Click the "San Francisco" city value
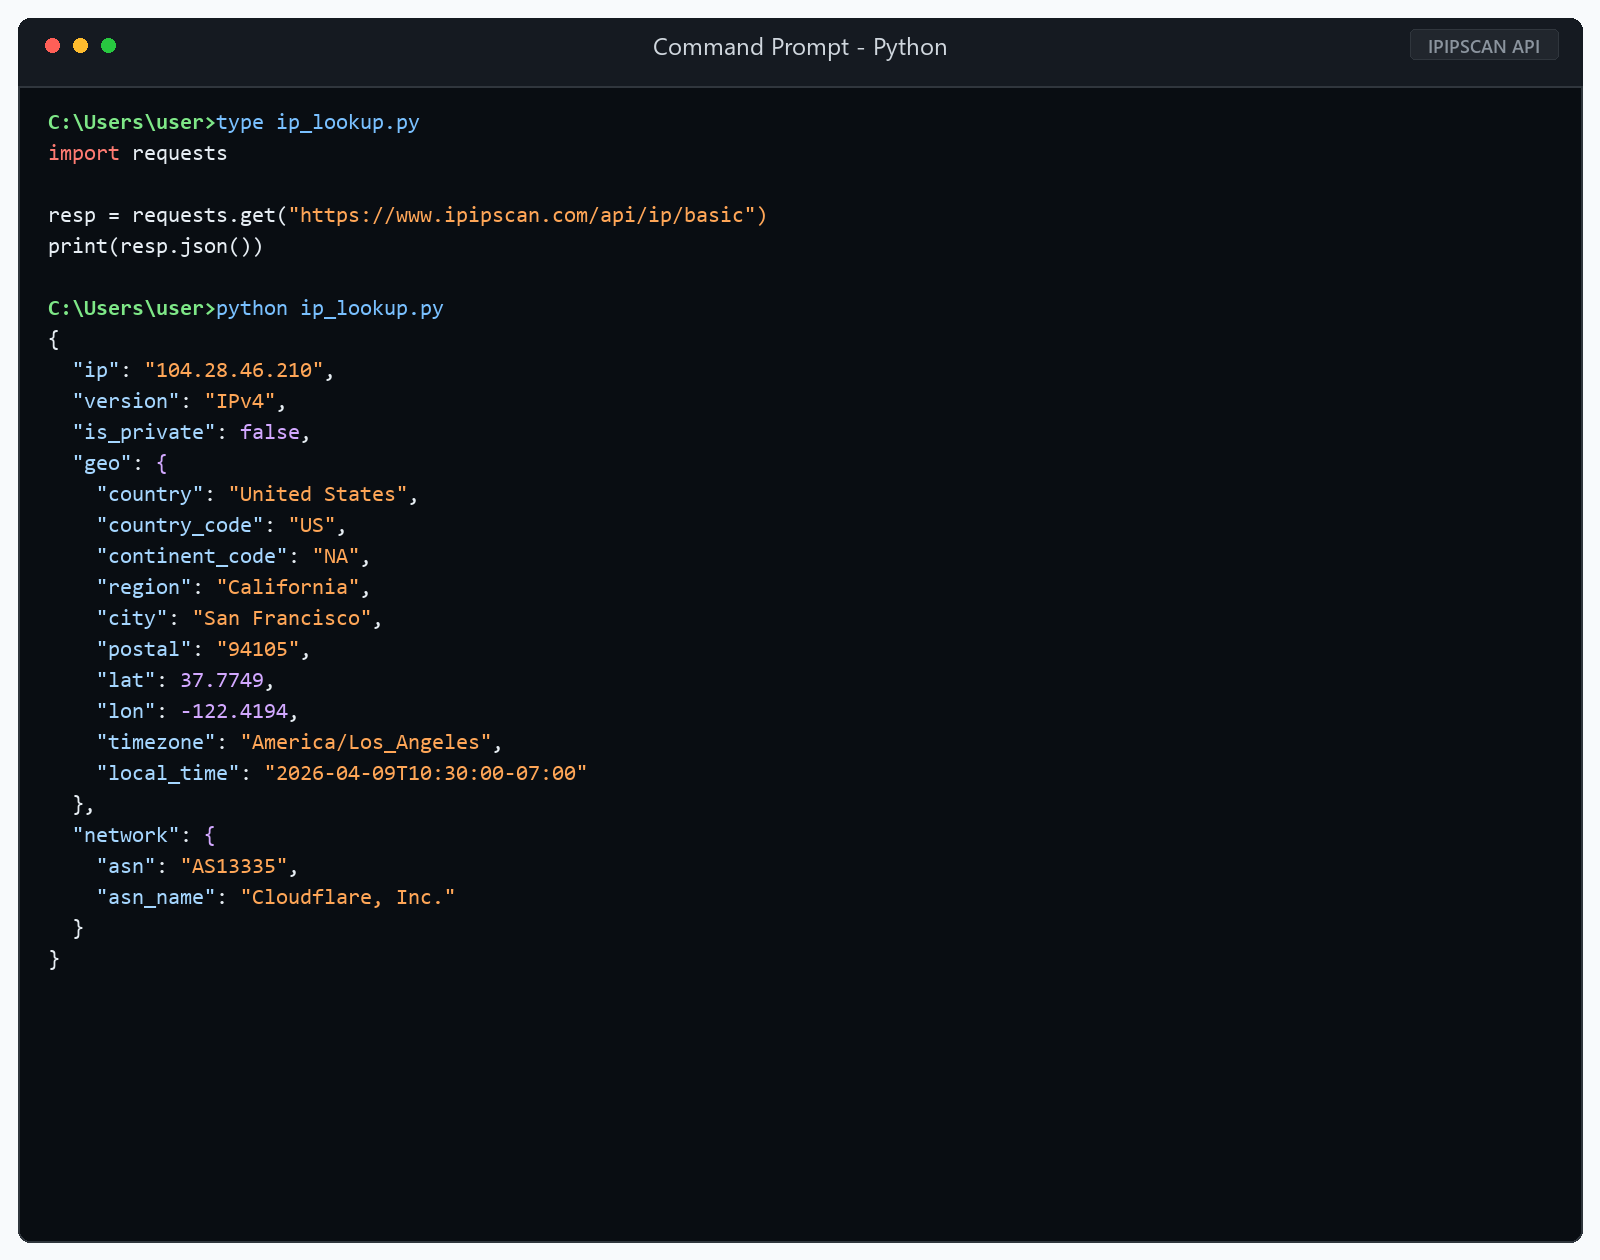This screenshot has height=1260, width=1600. [282, 618]
